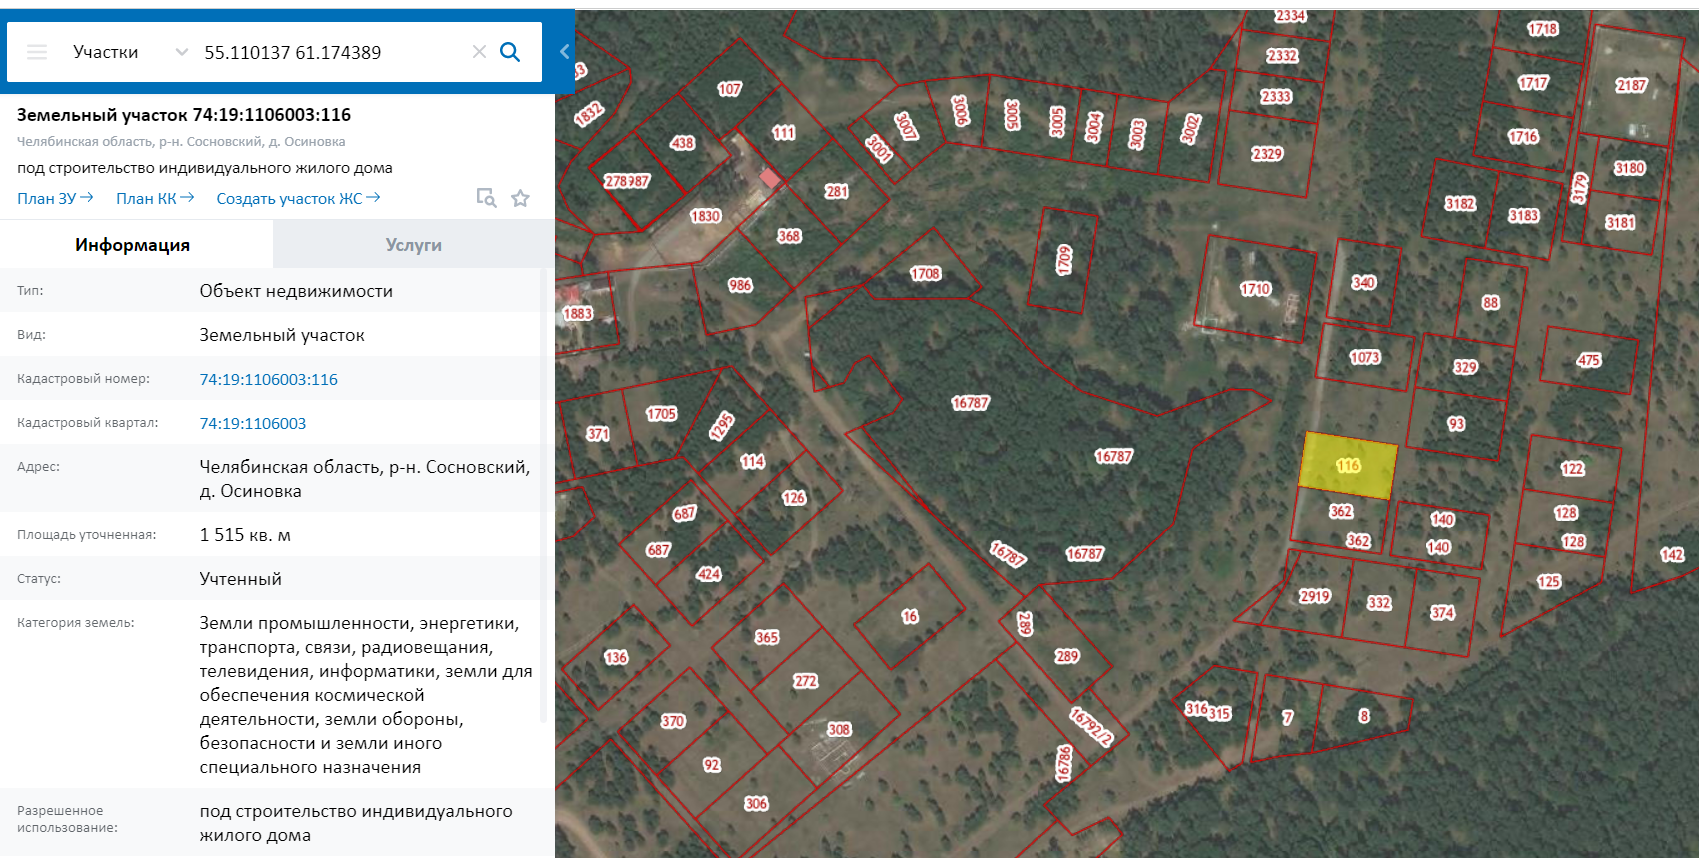Select parcel 1710 on the map
The width and height of the screenshot is (1699, 858).
pyautogui.click(x=1255, y=289)
